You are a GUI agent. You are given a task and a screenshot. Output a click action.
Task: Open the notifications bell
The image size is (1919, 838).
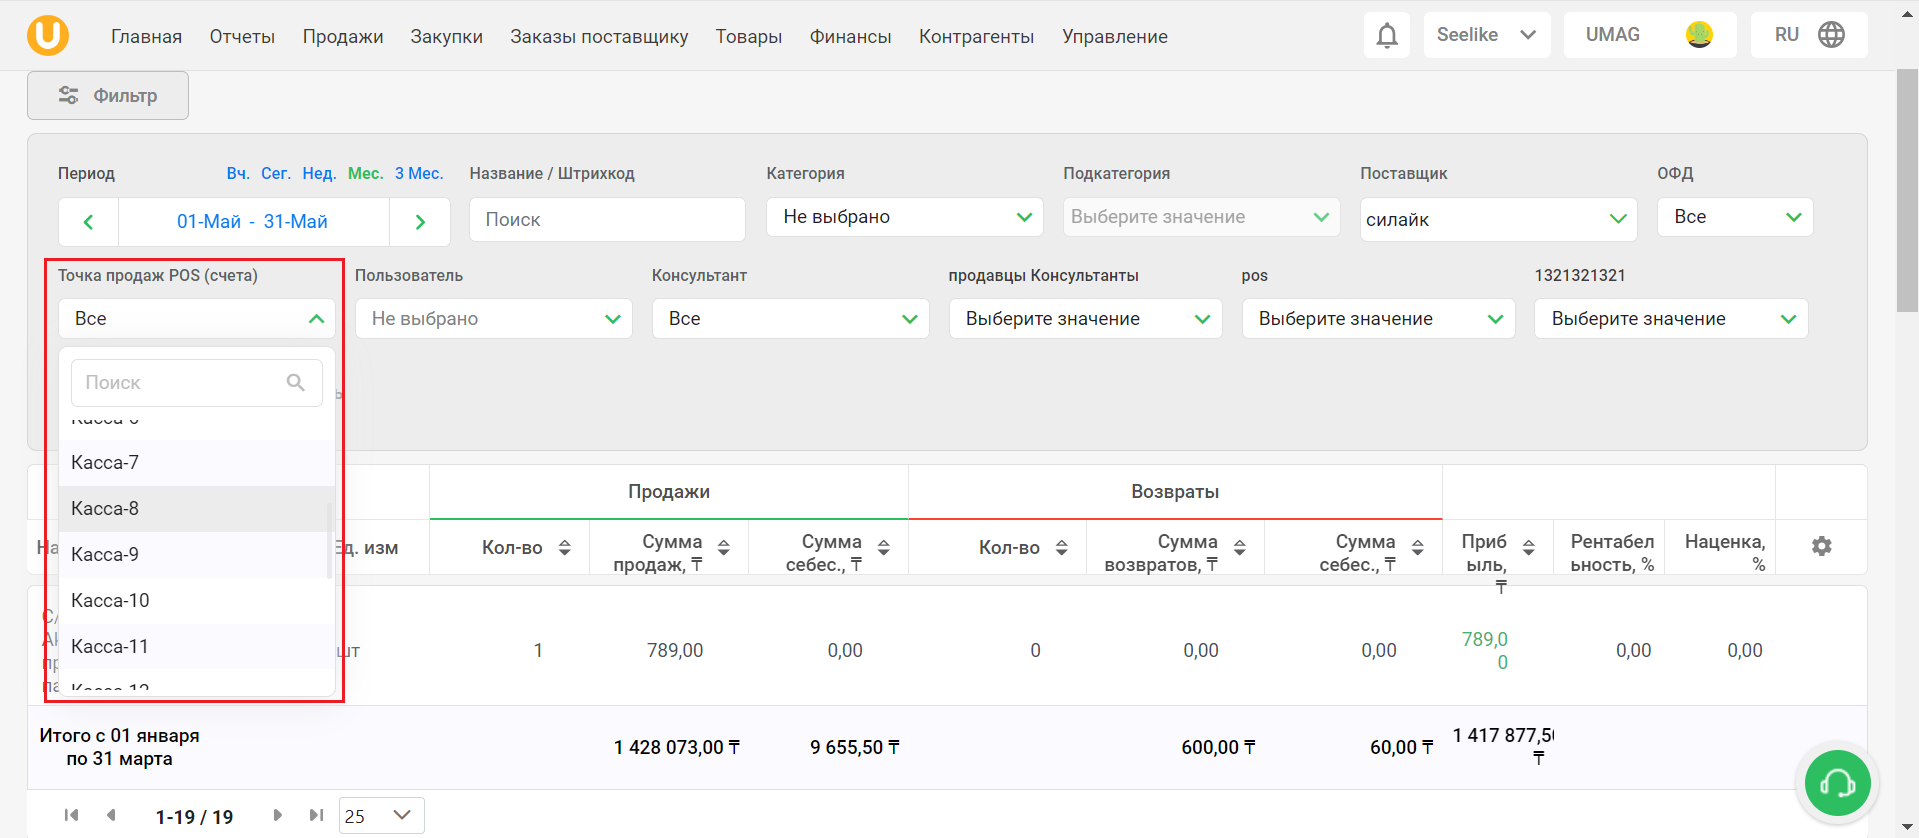coord(1386,35)
